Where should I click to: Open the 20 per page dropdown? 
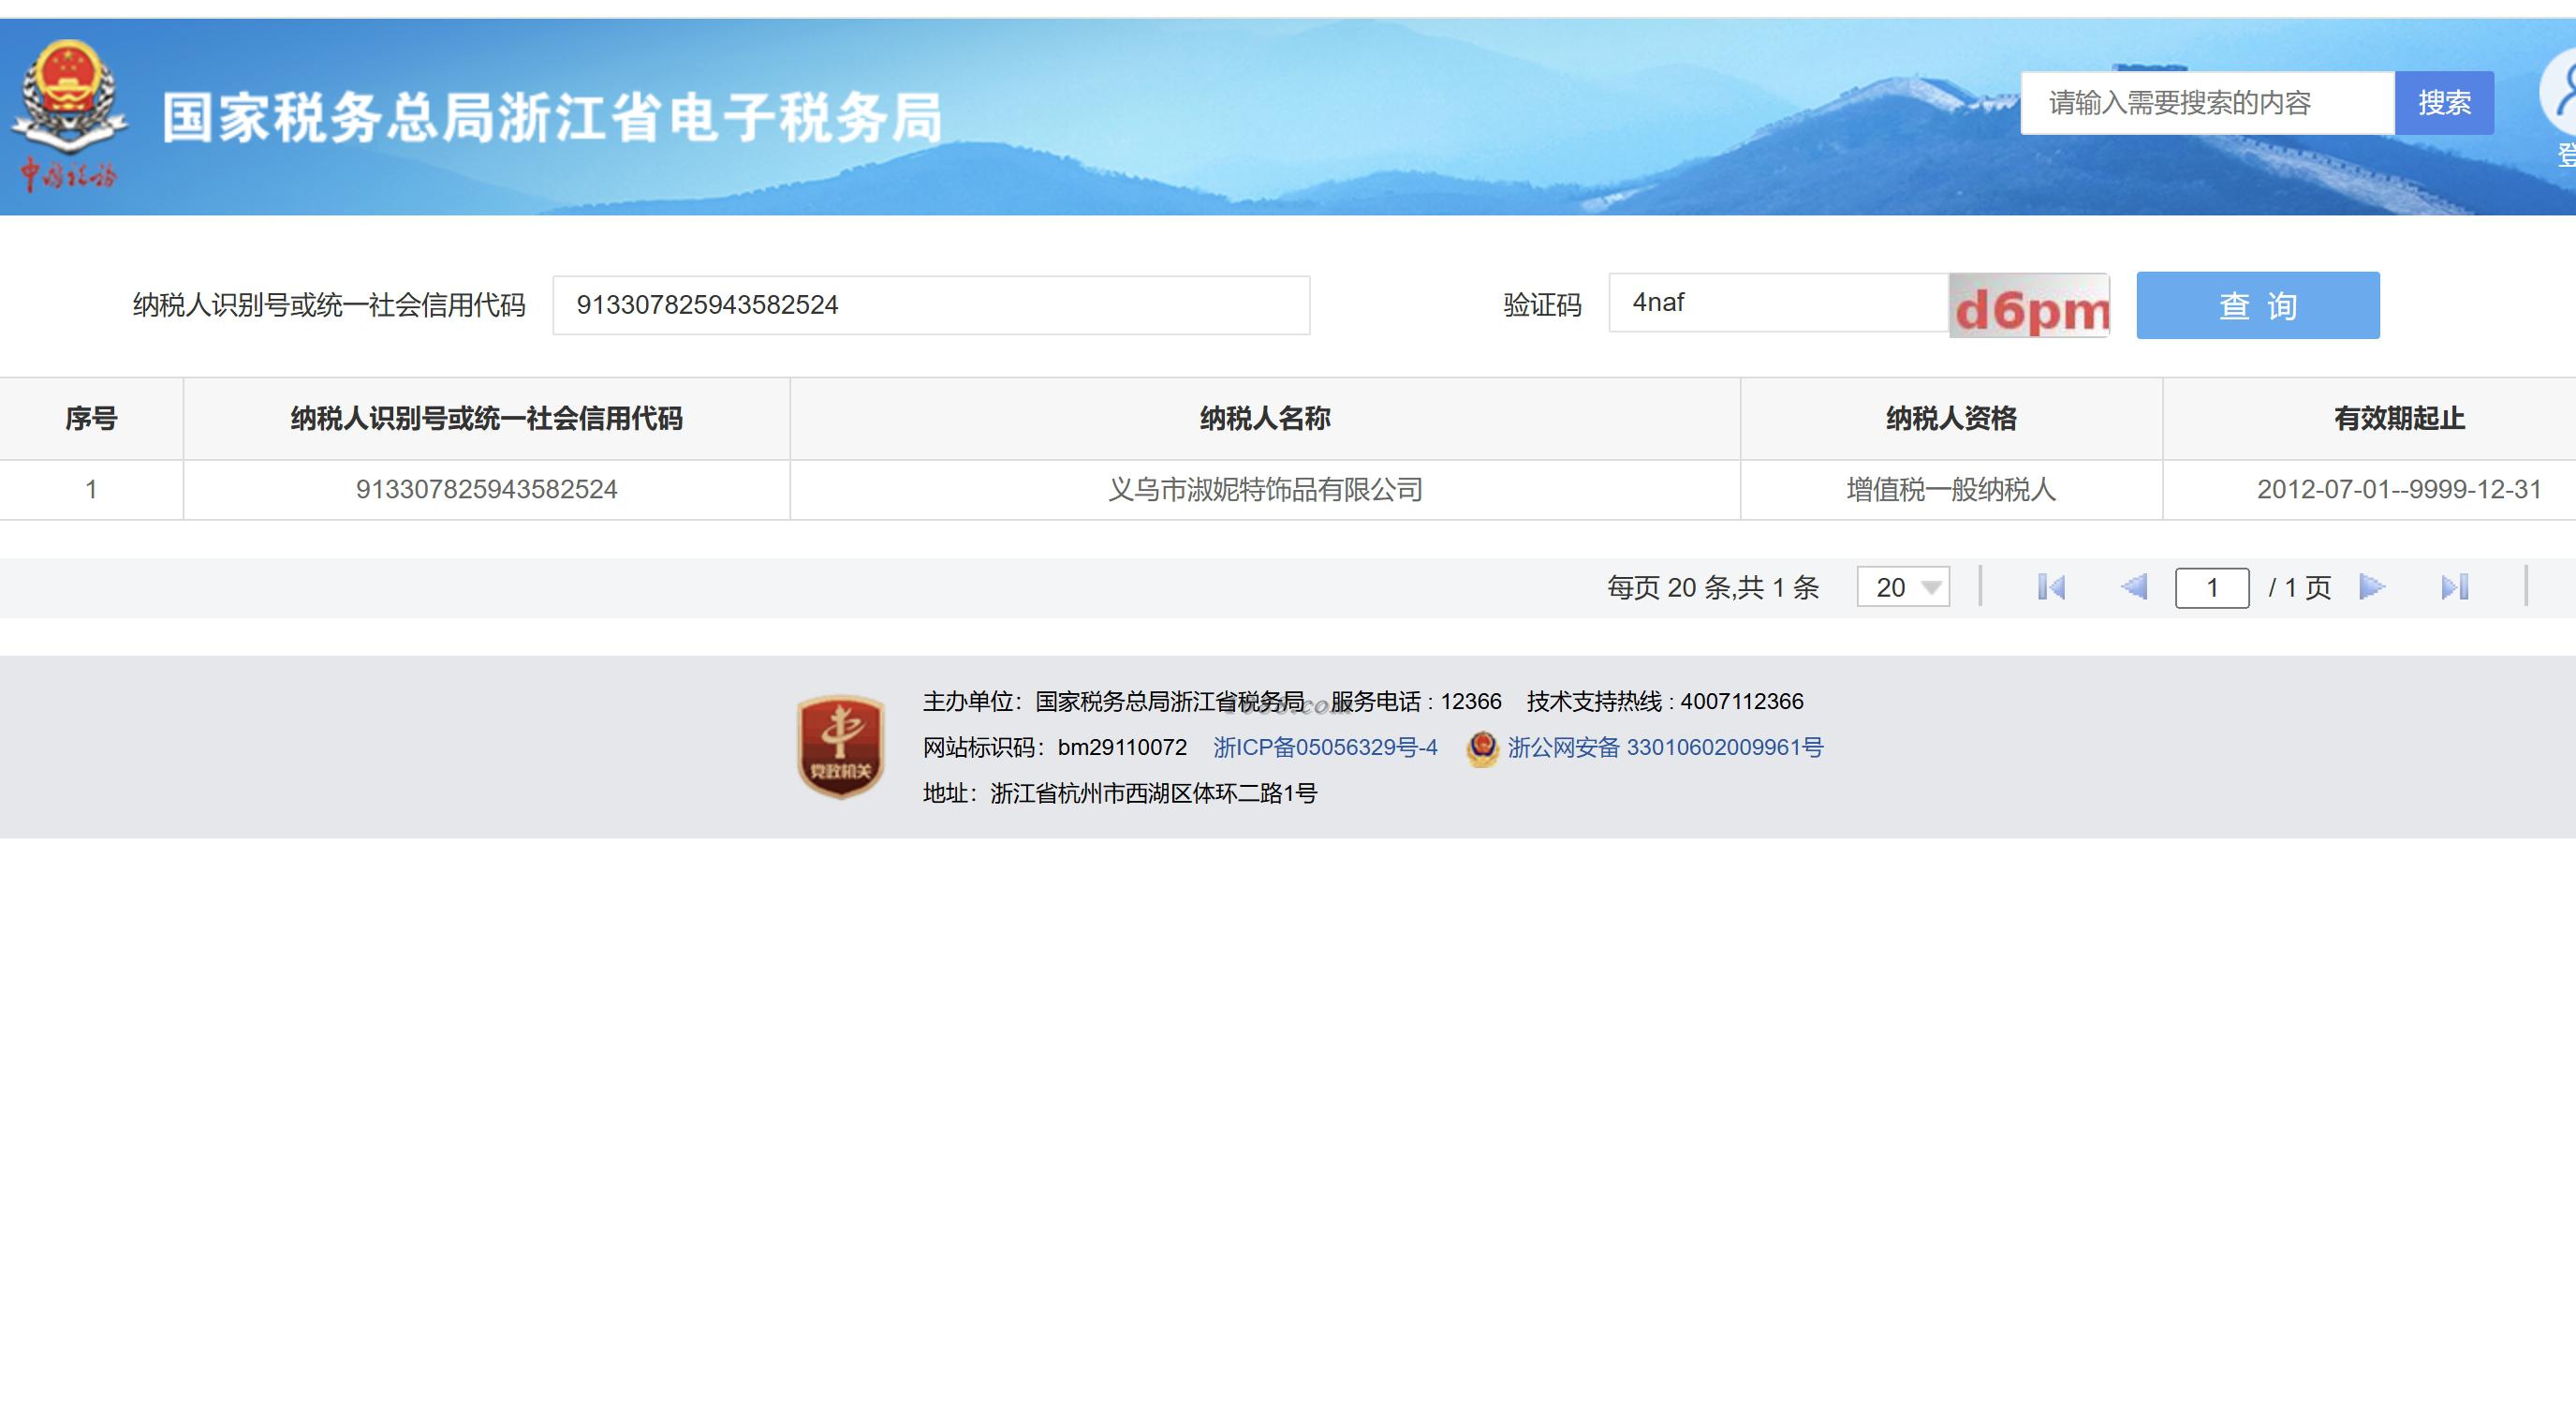(1903, 587)
